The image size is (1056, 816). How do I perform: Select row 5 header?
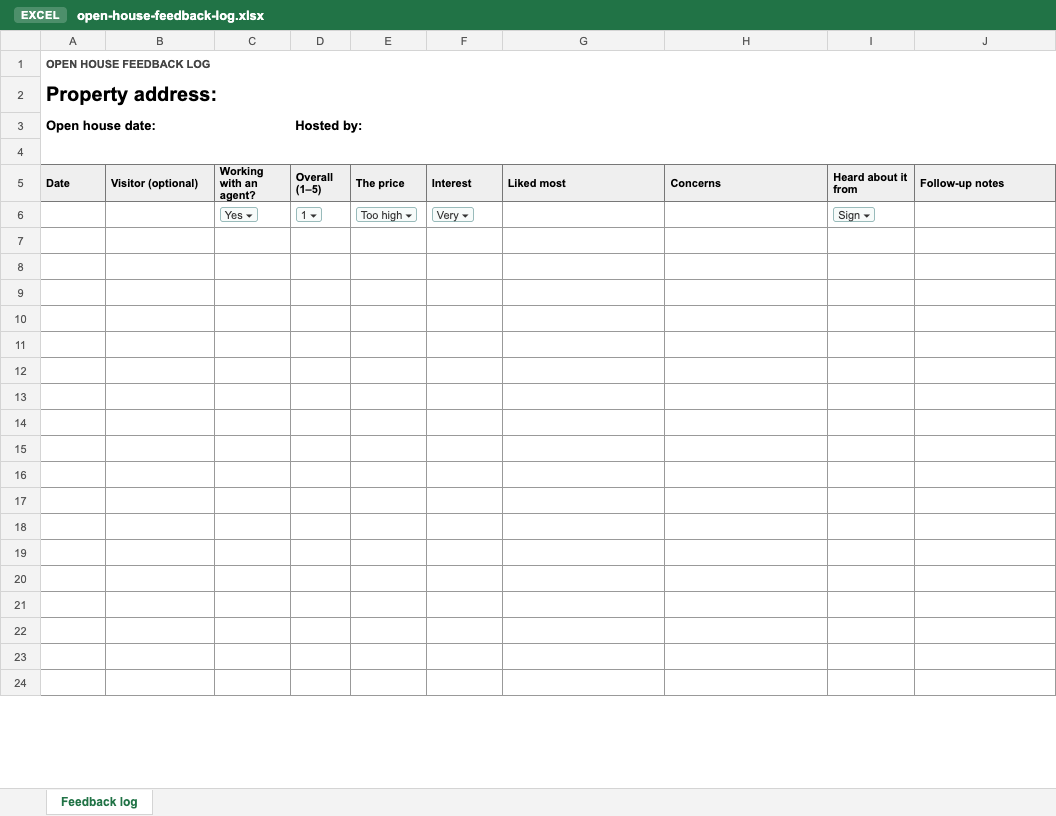click(20, 183)
